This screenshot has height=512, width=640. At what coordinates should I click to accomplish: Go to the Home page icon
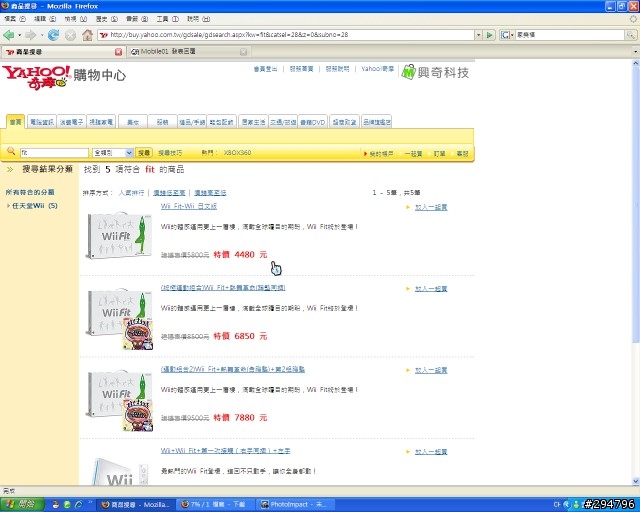point(87,35)
